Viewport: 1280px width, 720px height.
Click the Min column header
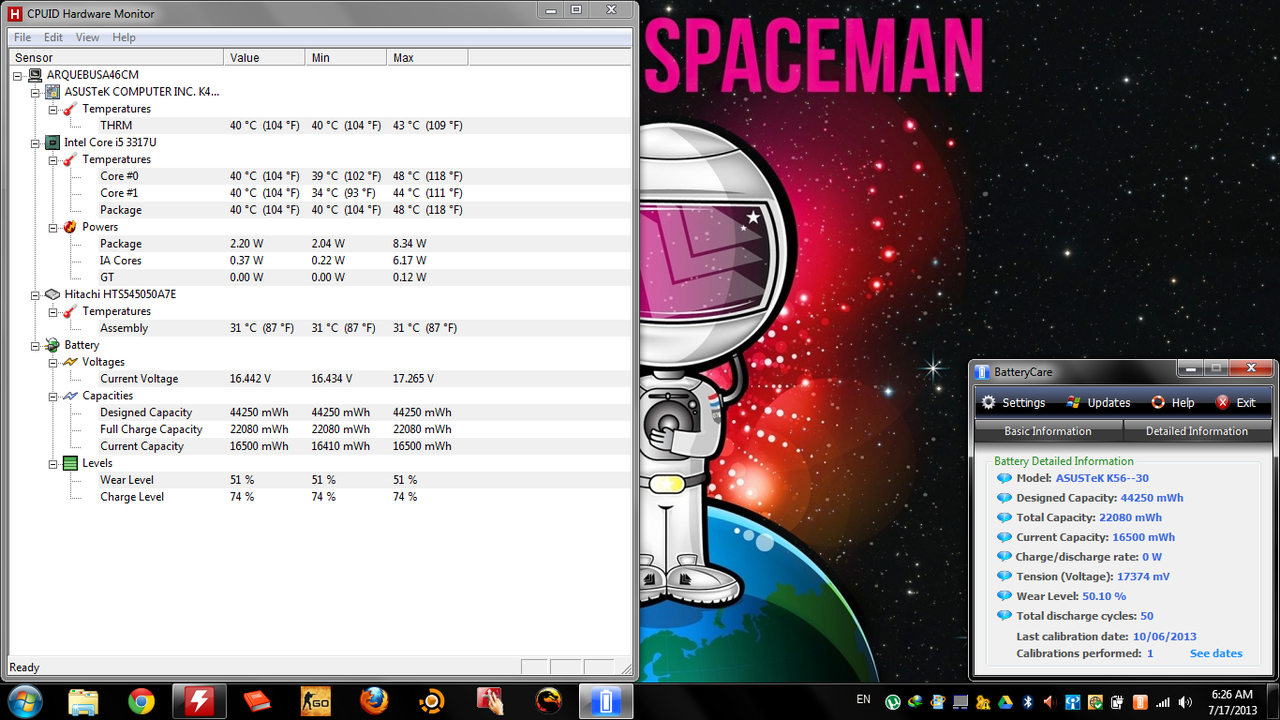click(x=346, y=58)
